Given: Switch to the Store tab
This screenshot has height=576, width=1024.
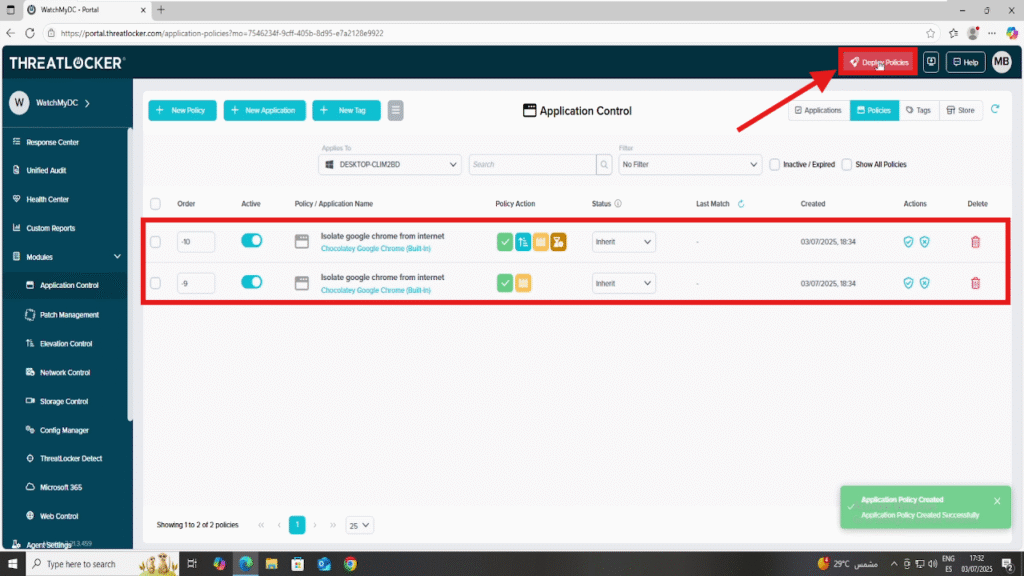Looking at the screenshot, I should 961,110.
